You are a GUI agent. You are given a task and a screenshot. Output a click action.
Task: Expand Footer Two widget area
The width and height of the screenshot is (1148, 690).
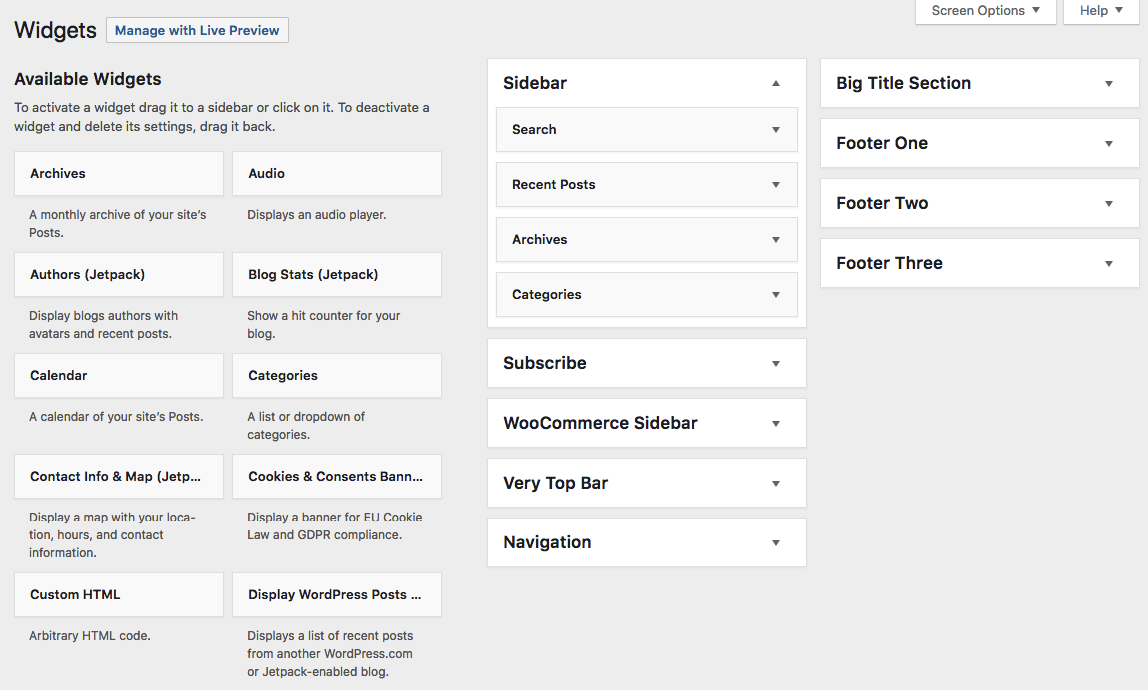coord(1107,203)
